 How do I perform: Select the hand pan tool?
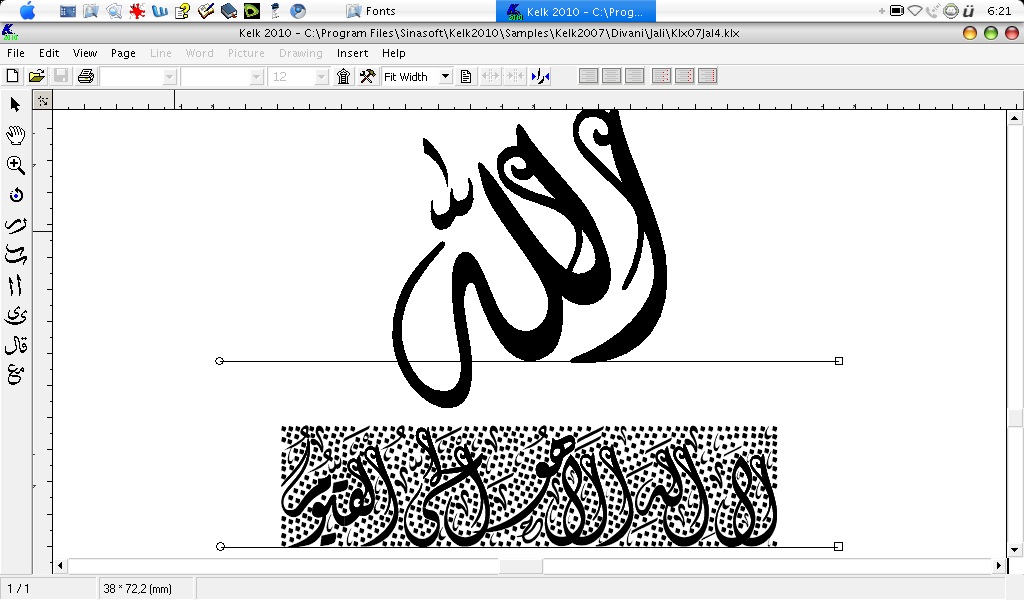tap(16, 135)
